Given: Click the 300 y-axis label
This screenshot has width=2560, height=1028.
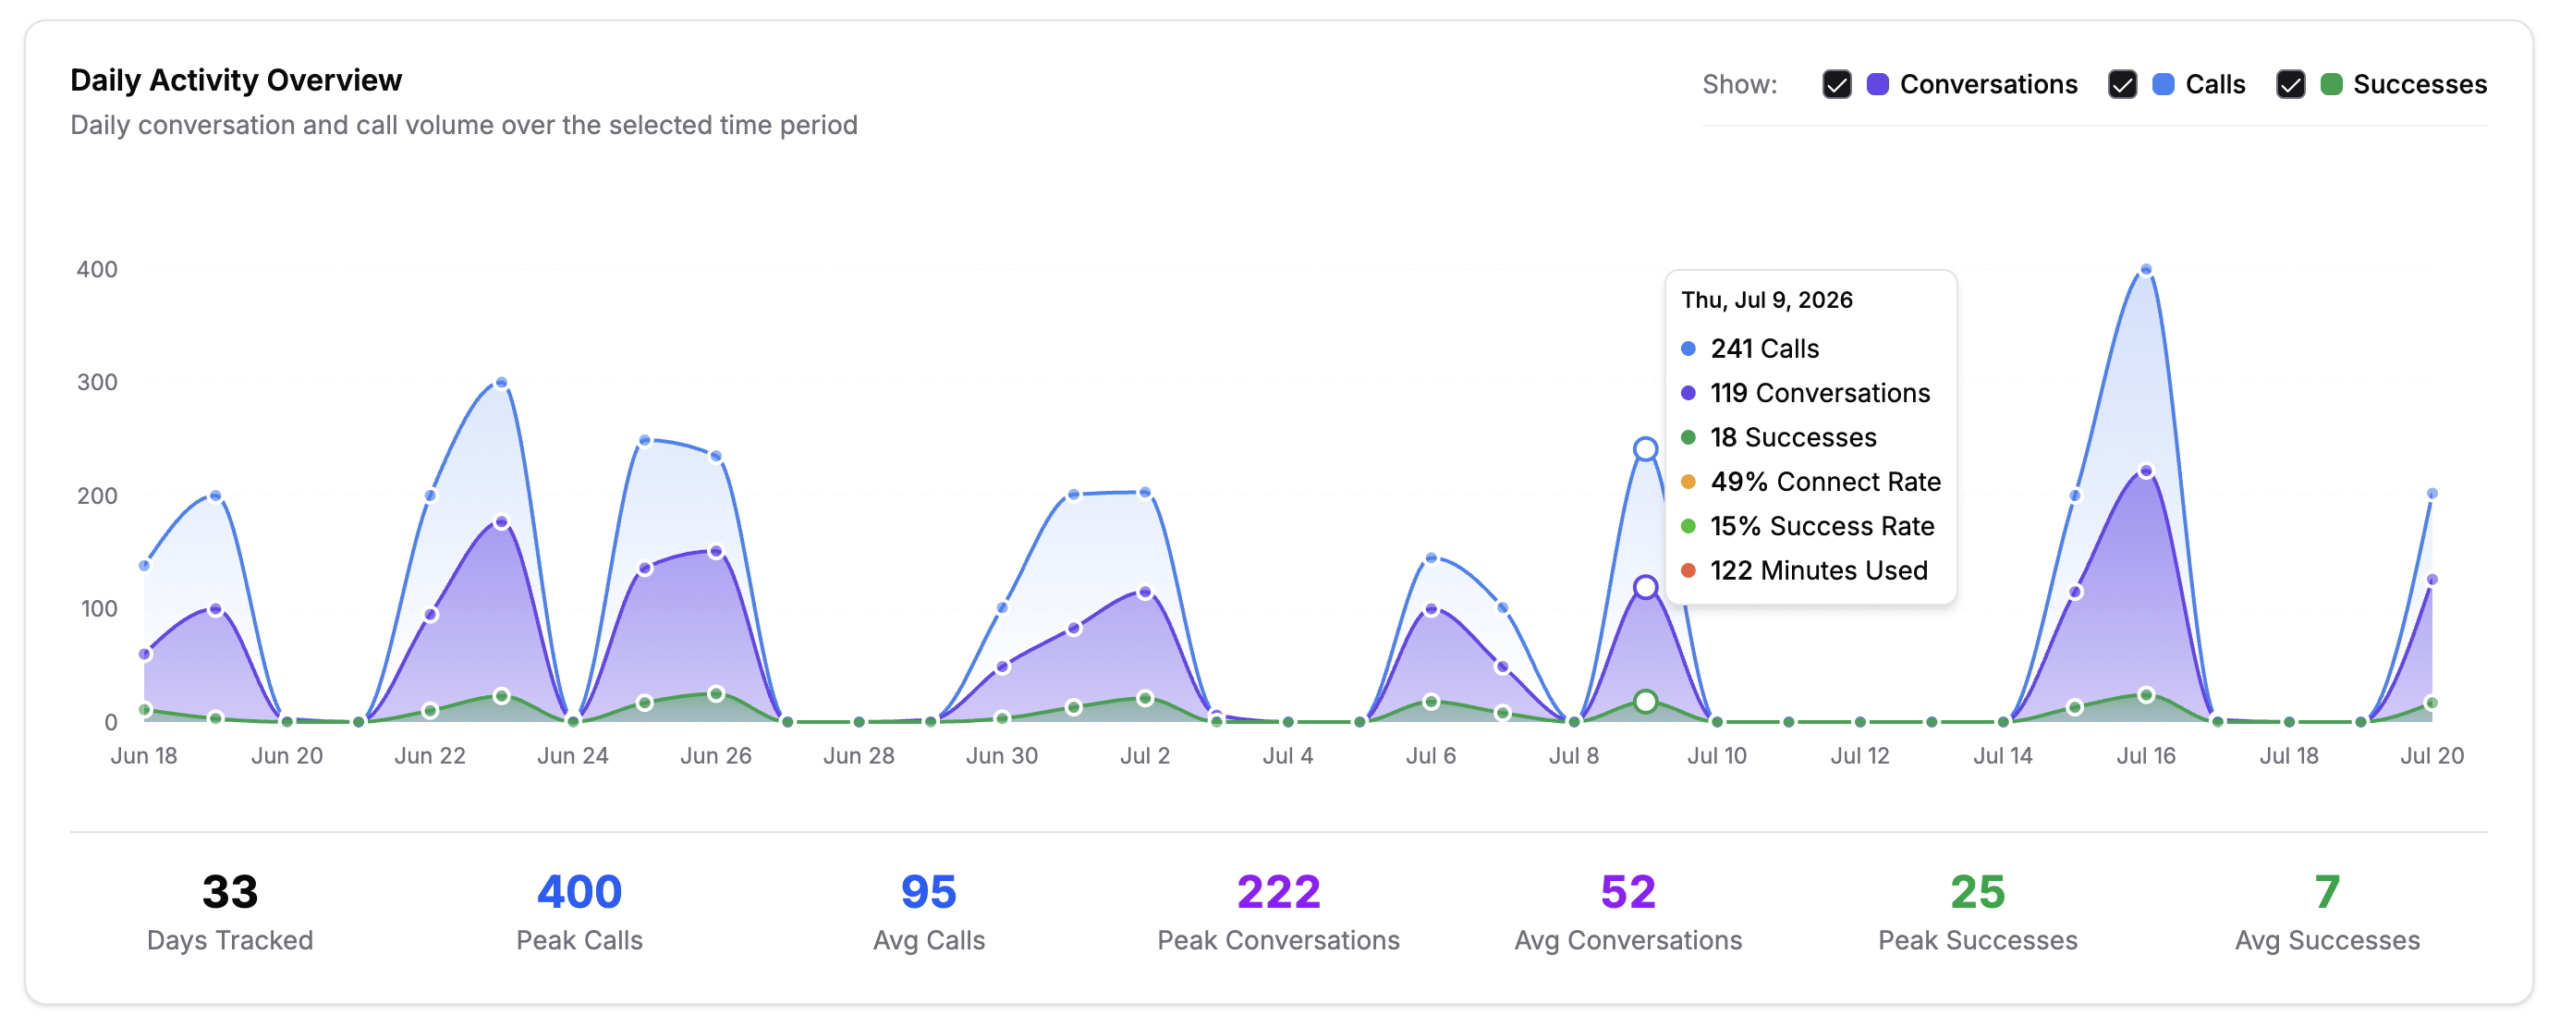Looking at the screenshot, I should 97,382.
